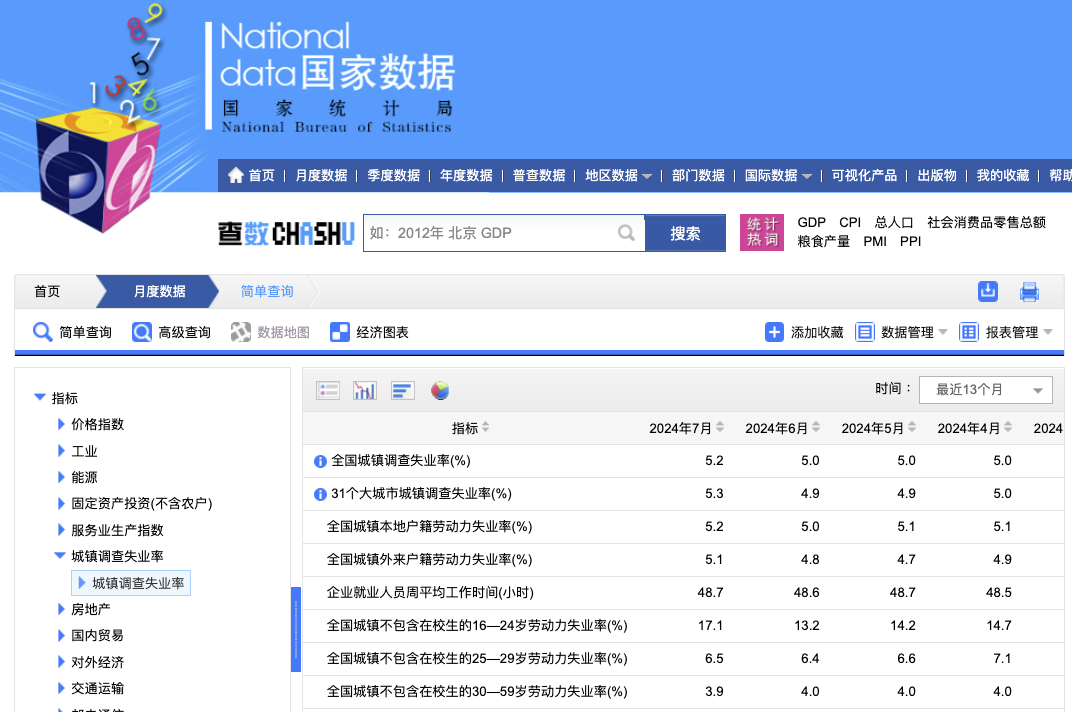Go to 季度数据 in navigation bar

[393, 175]
